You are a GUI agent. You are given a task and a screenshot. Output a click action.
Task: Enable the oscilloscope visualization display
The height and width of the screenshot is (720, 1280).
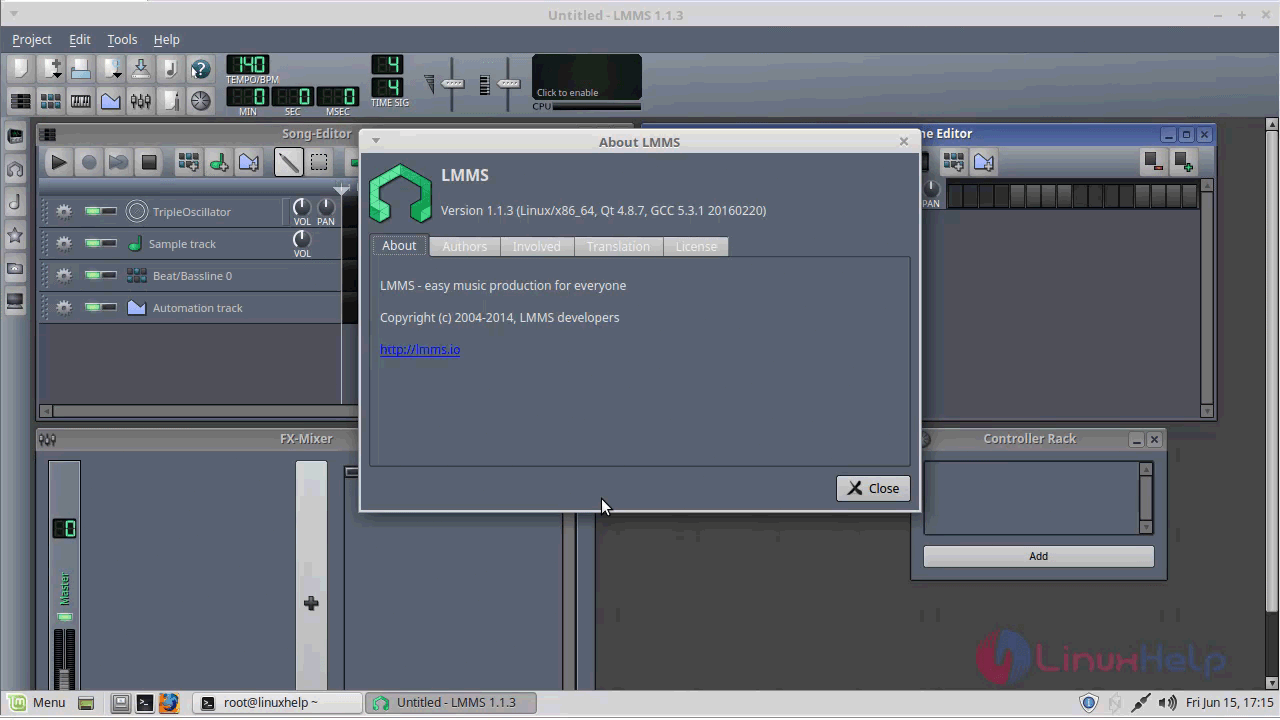(587, 78)
